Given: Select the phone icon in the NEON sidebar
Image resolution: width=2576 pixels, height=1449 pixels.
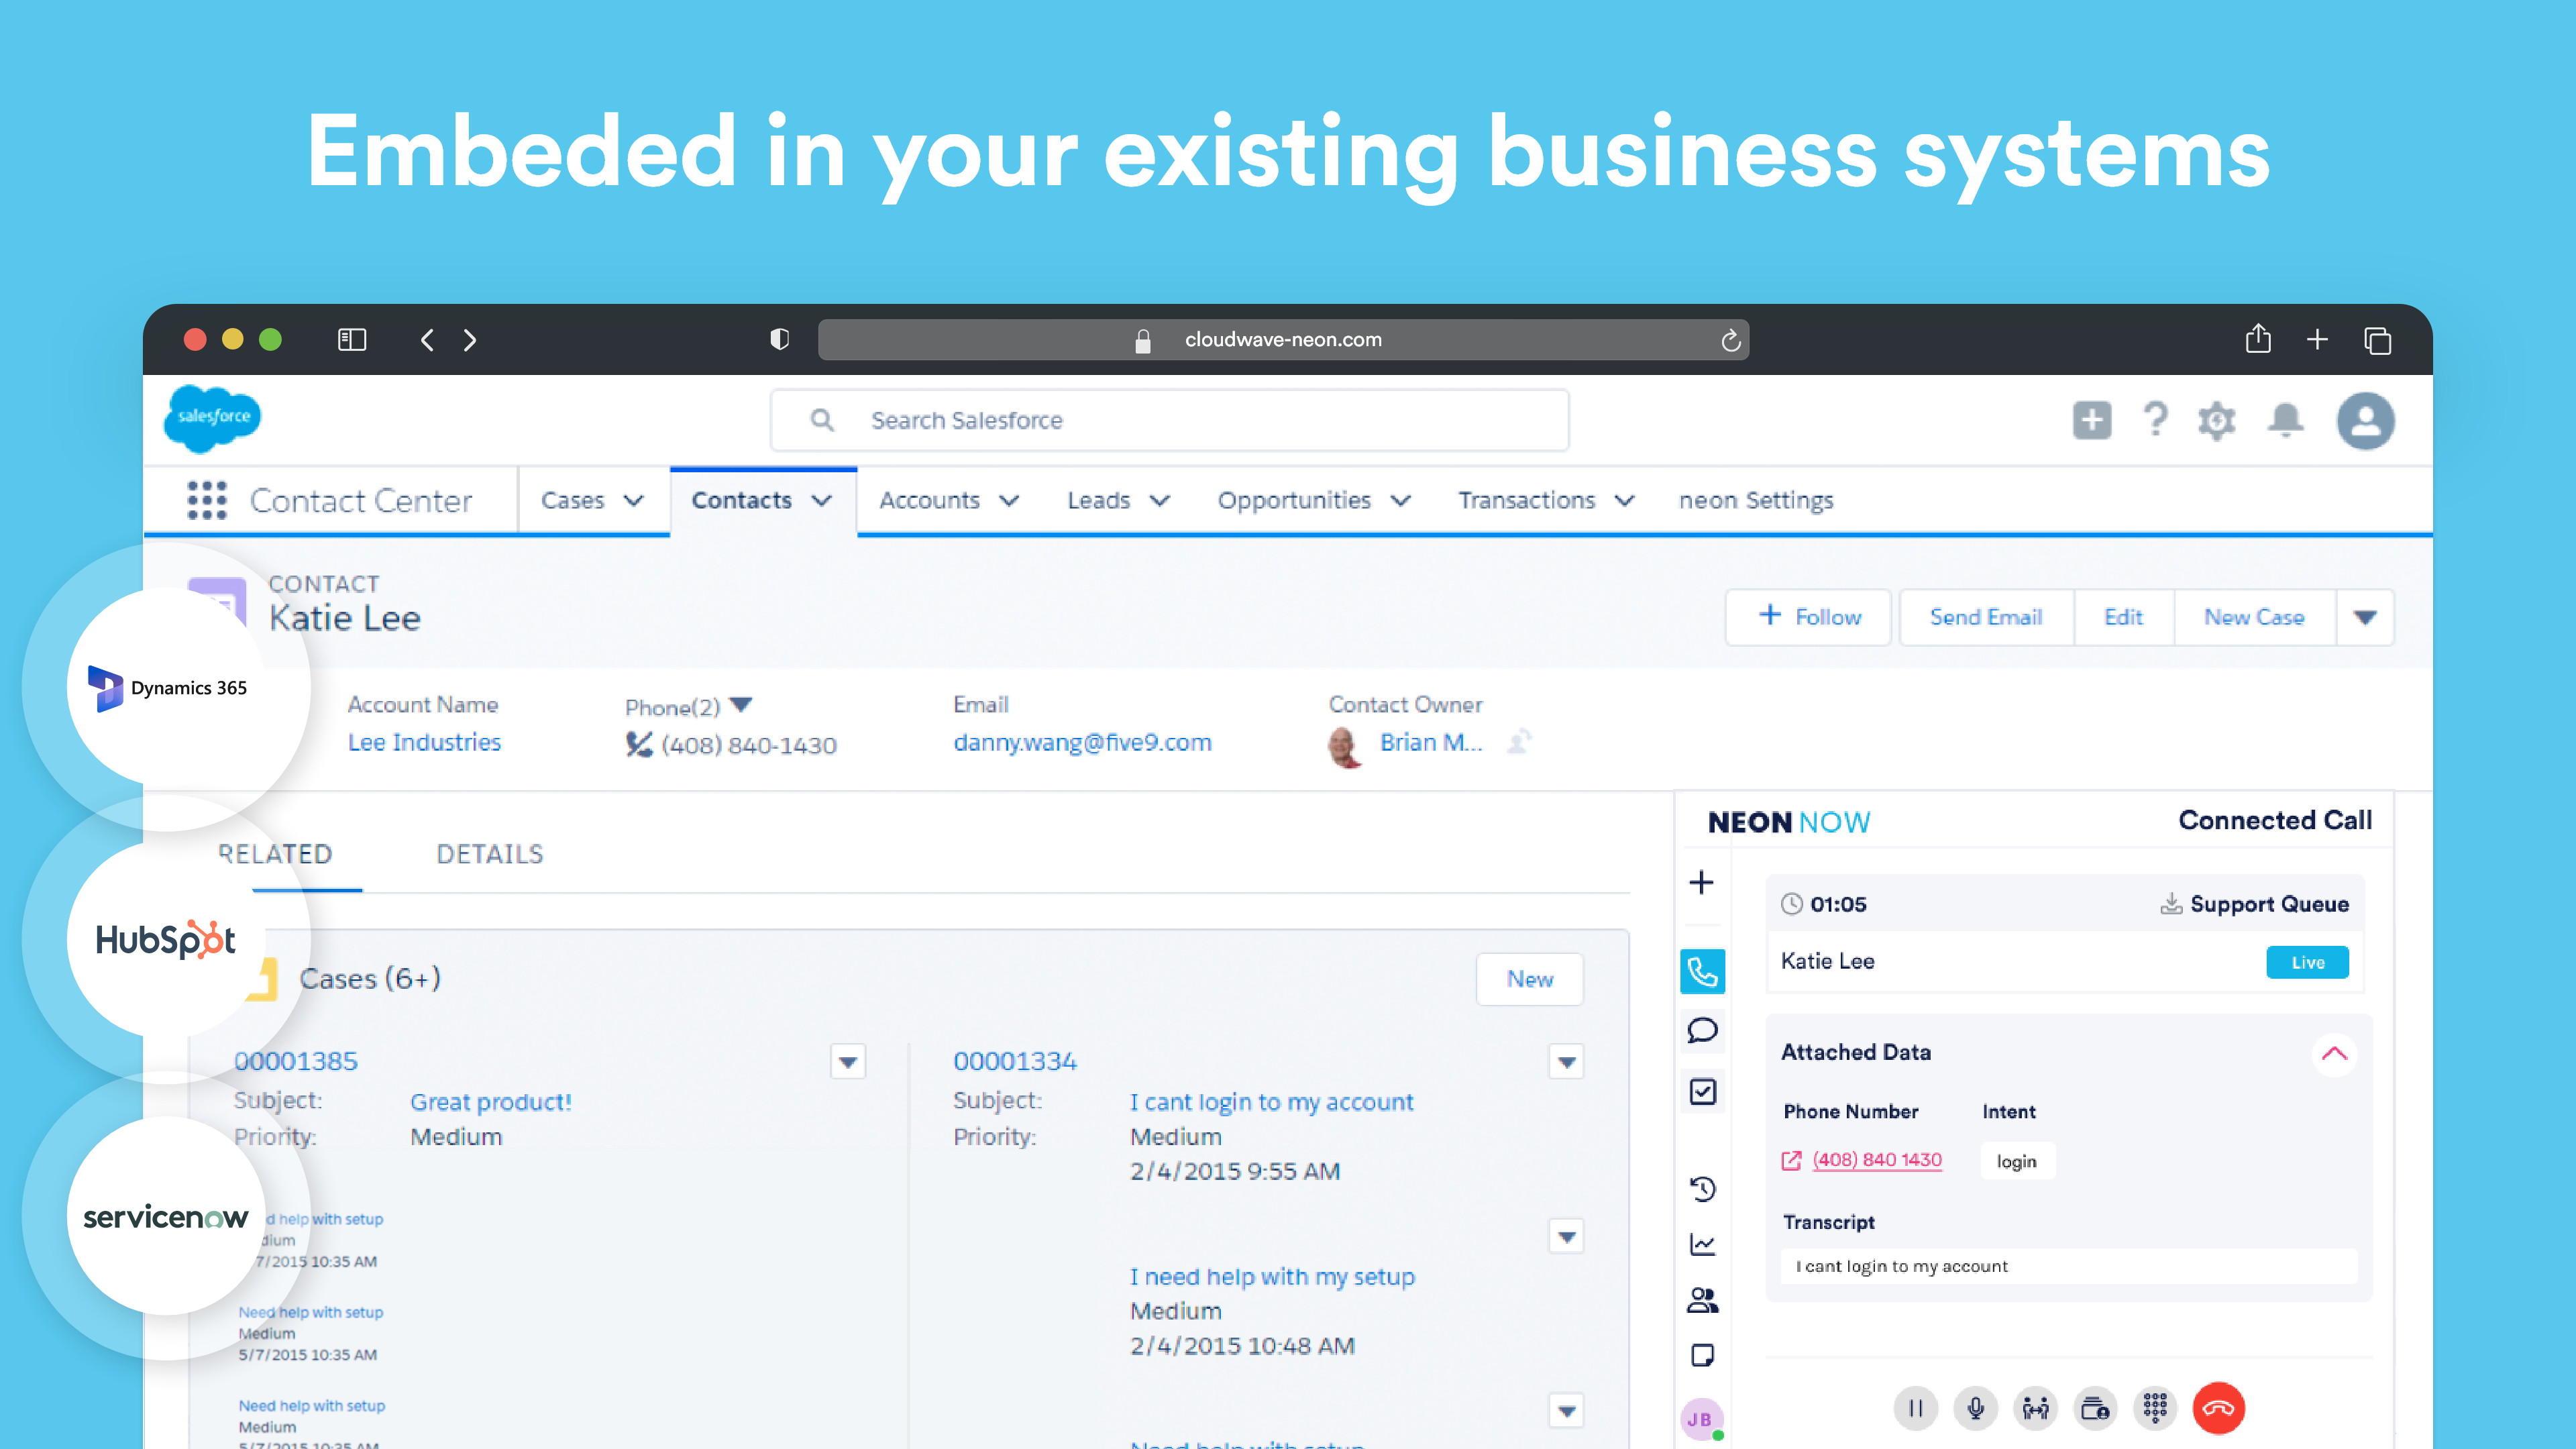Looking at the screenshot, I should coord(1702,971).
